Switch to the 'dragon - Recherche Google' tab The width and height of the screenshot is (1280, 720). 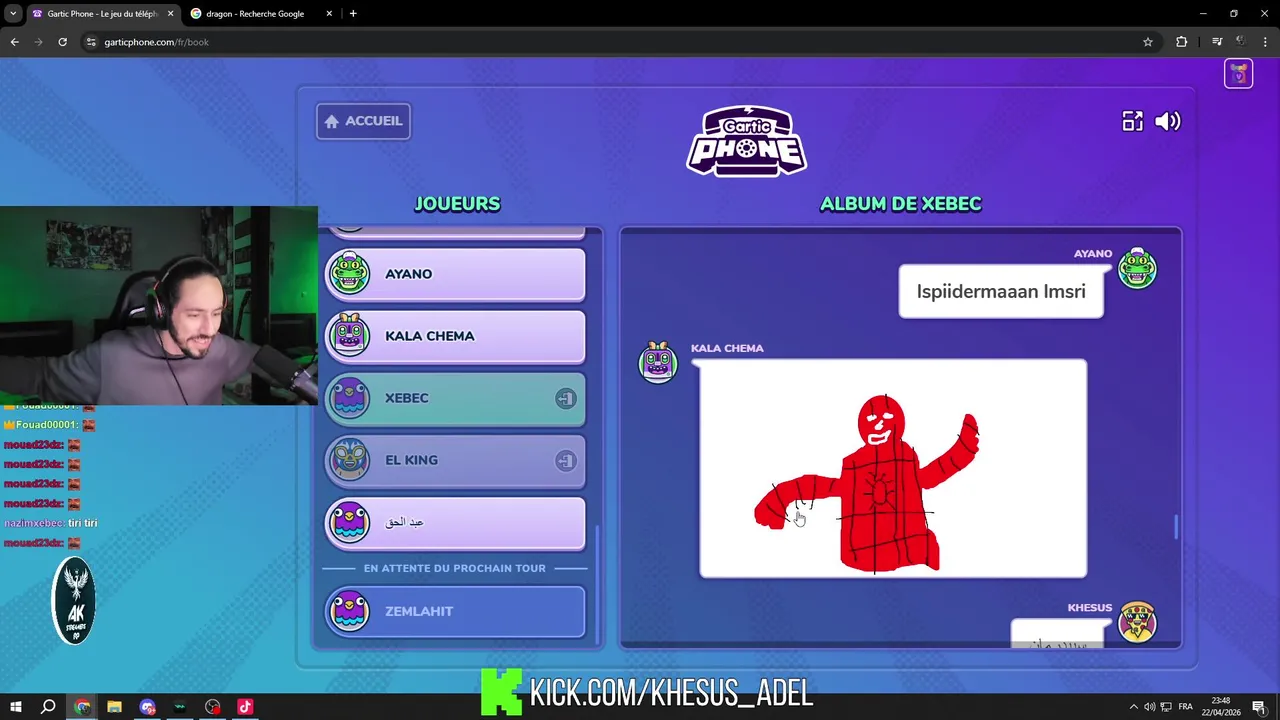coord(262,14)
